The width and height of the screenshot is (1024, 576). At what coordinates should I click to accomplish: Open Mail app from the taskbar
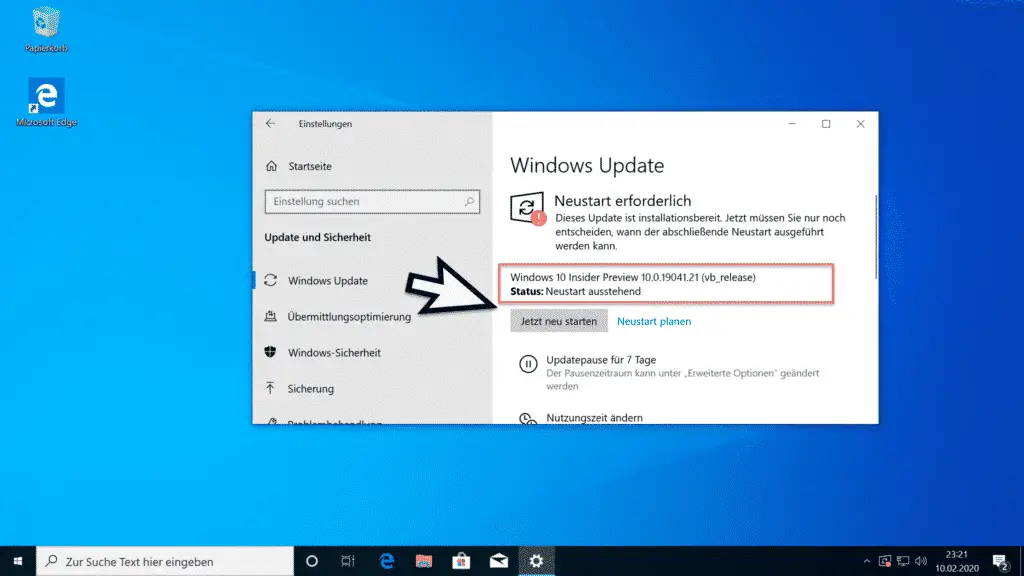499,562
